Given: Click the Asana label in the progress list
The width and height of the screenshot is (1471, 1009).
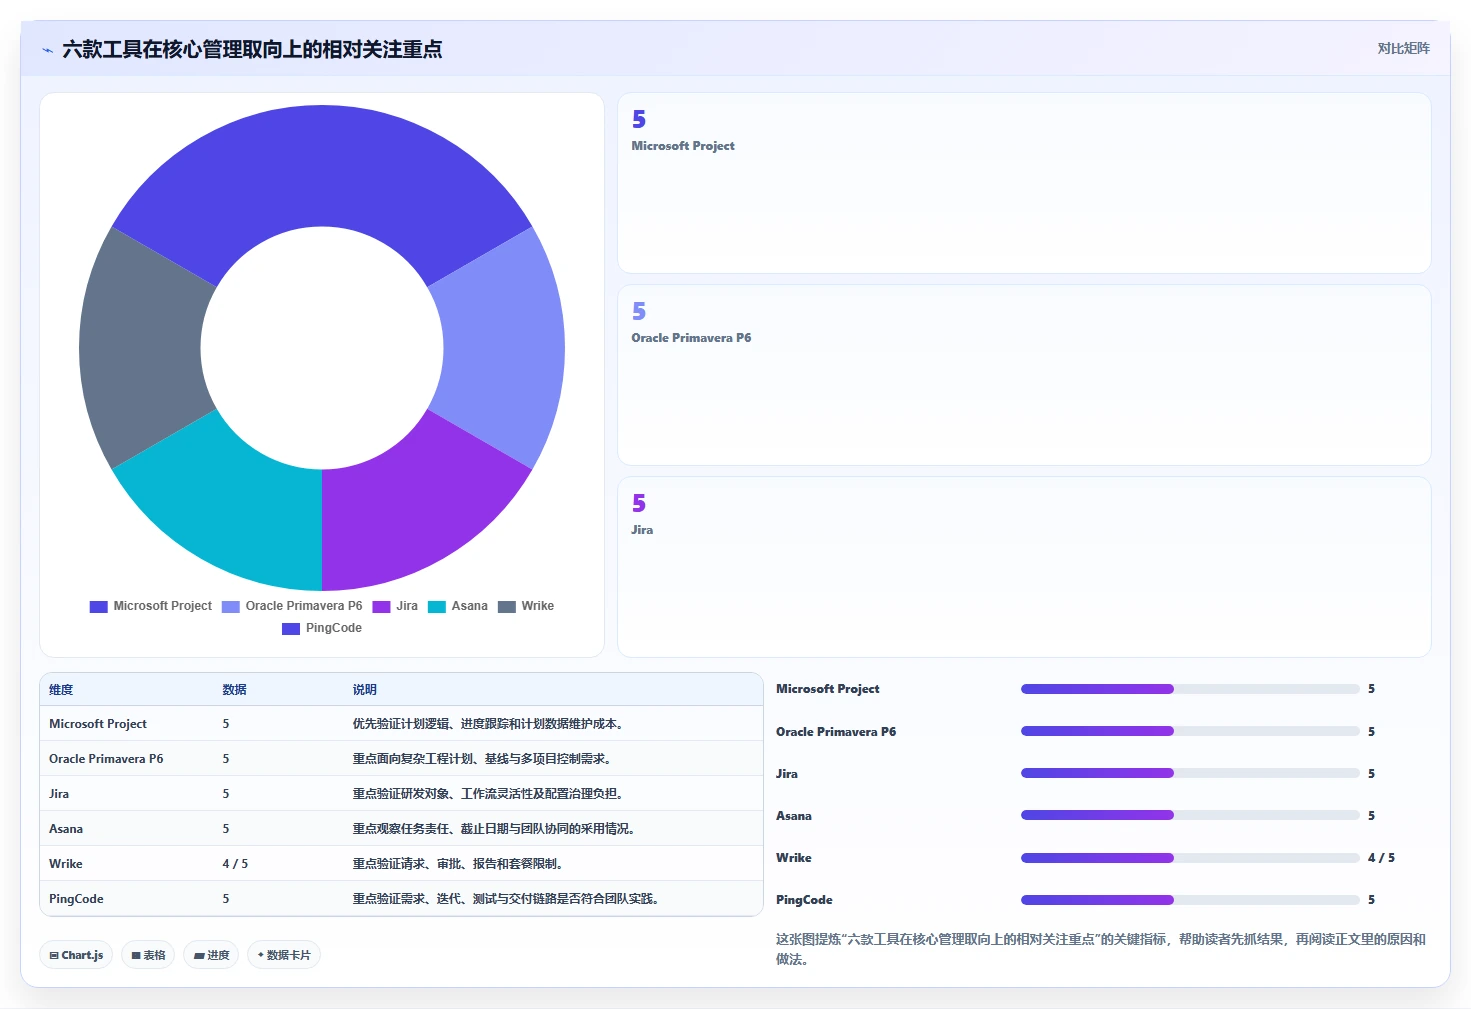Looking at the screenshot, I should (x=794, y=816).
